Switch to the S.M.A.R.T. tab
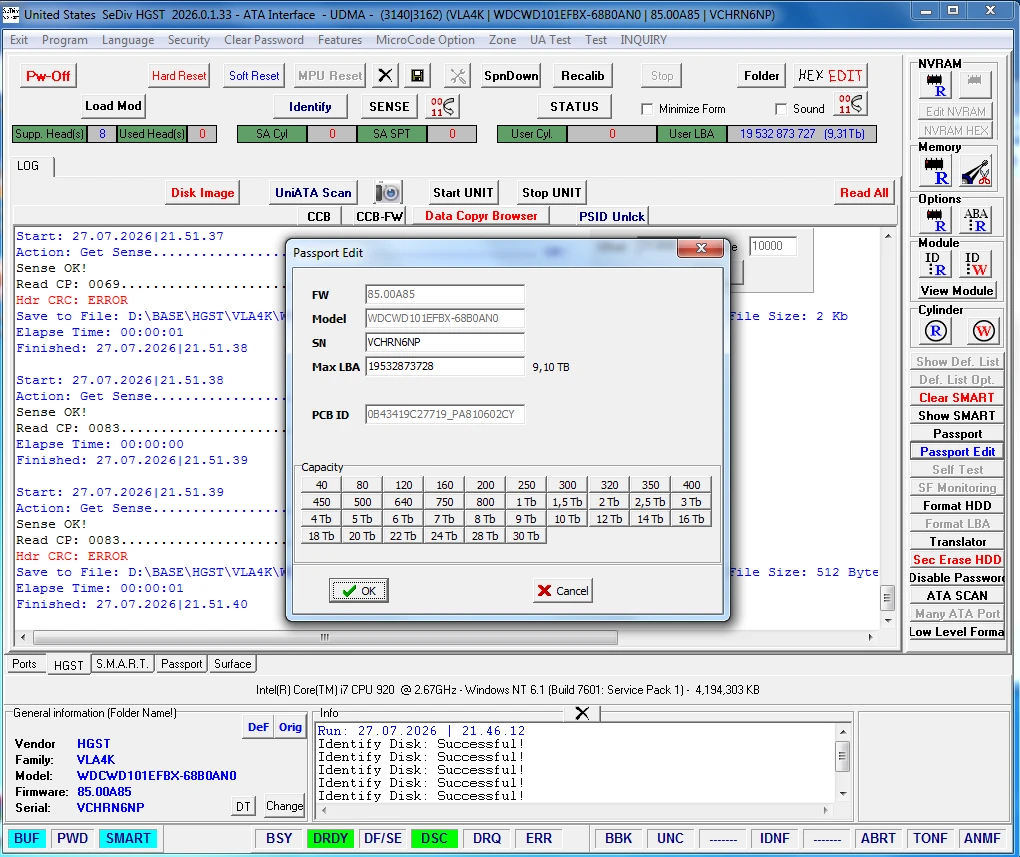Image resolution: width=1020 pixels, height=857 pixels. coord(122,664)
